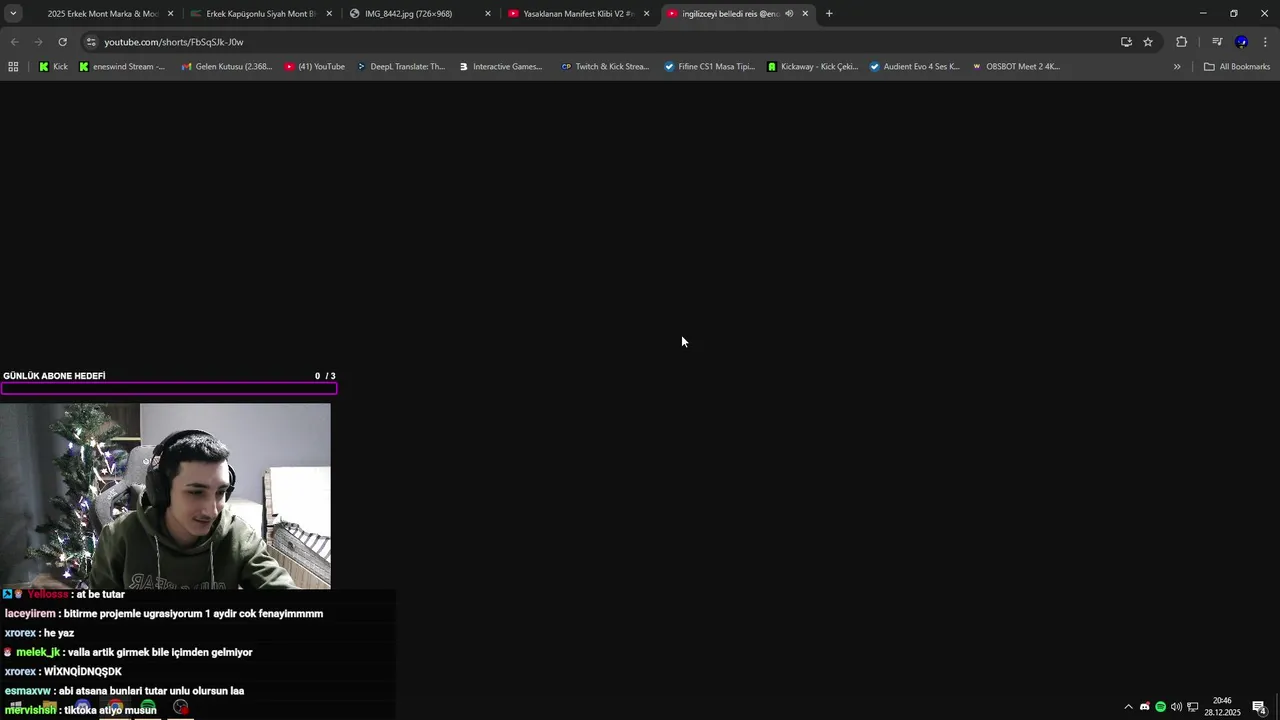Click esmaxvw's chat message
Screen dimensions: 1280x720
pos(124,691)
